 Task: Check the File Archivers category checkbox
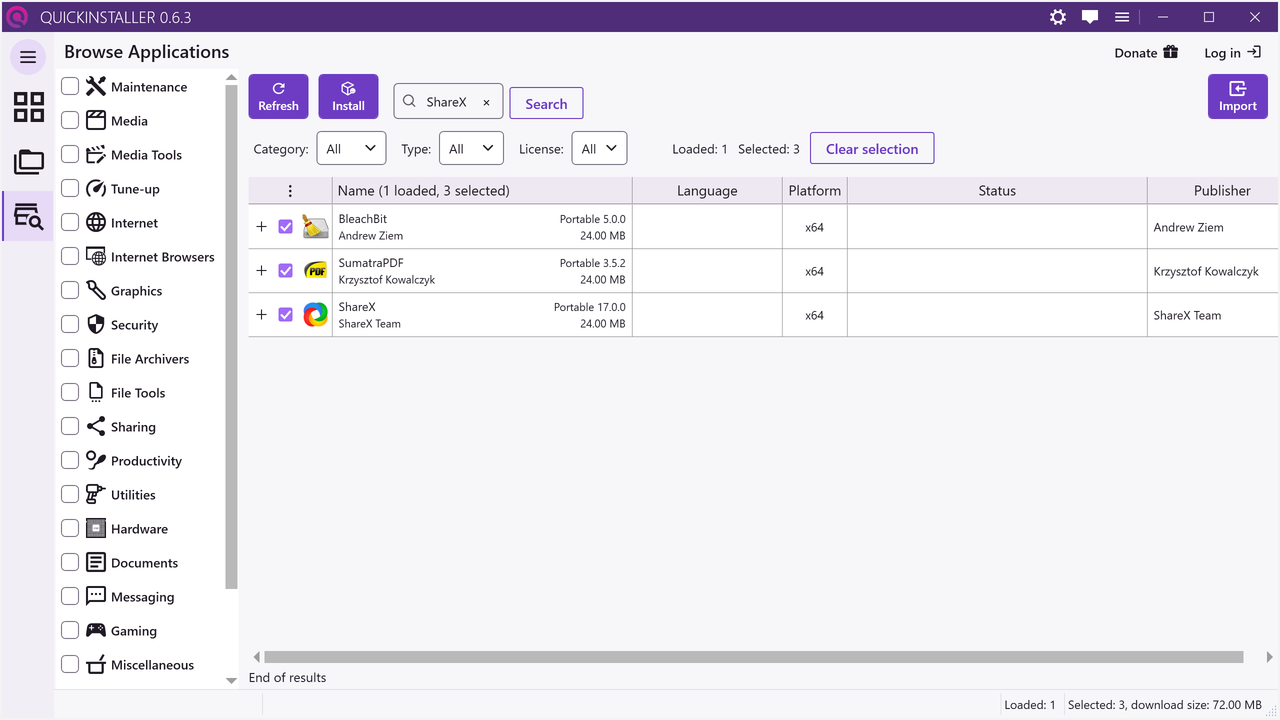70,358
